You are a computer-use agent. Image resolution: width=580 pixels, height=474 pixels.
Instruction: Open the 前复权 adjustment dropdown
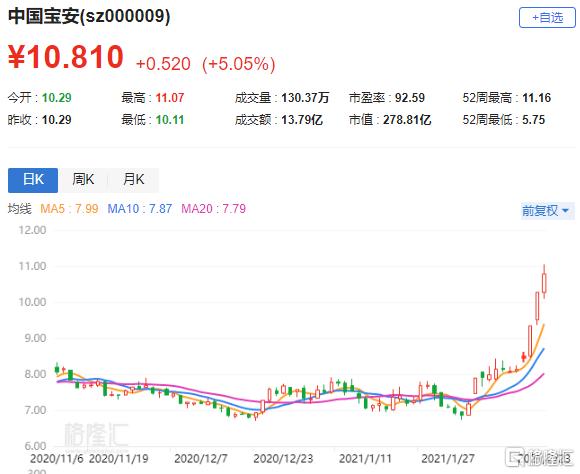coord(547,211)
